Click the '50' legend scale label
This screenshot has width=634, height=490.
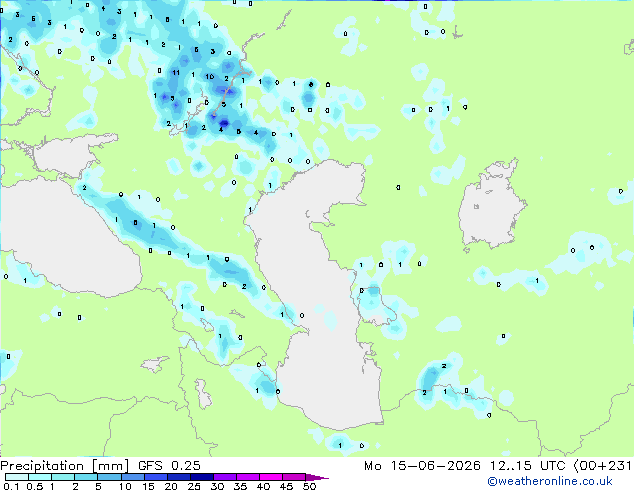[310, 486]
